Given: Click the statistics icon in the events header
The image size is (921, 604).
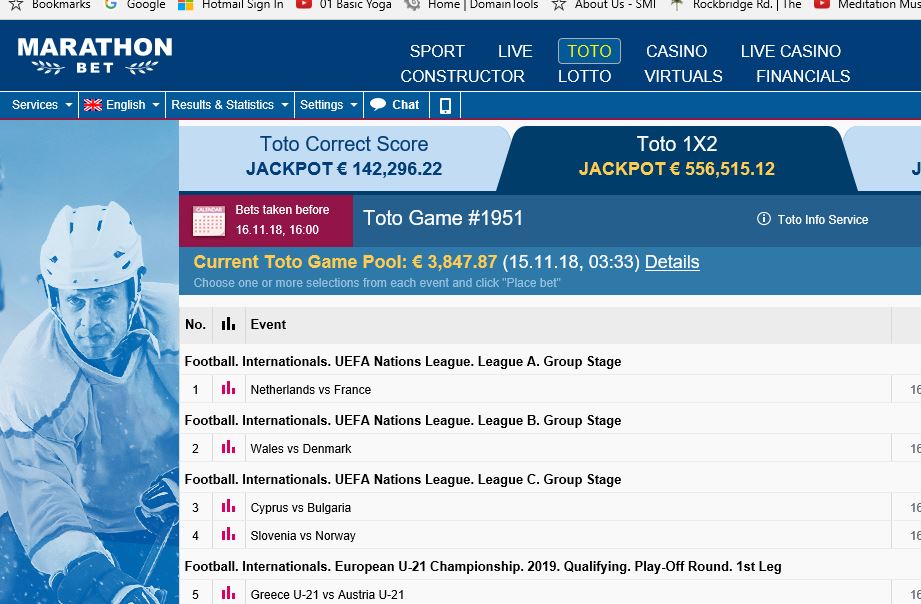Looking at the screenshot, I should pos(228,324).
